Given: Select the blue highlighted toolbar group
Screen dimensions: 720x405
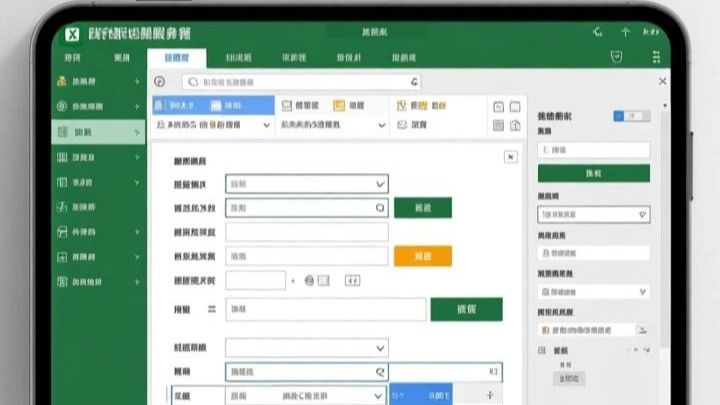Looking at the screenshot, I should click(x=214, y=106).
